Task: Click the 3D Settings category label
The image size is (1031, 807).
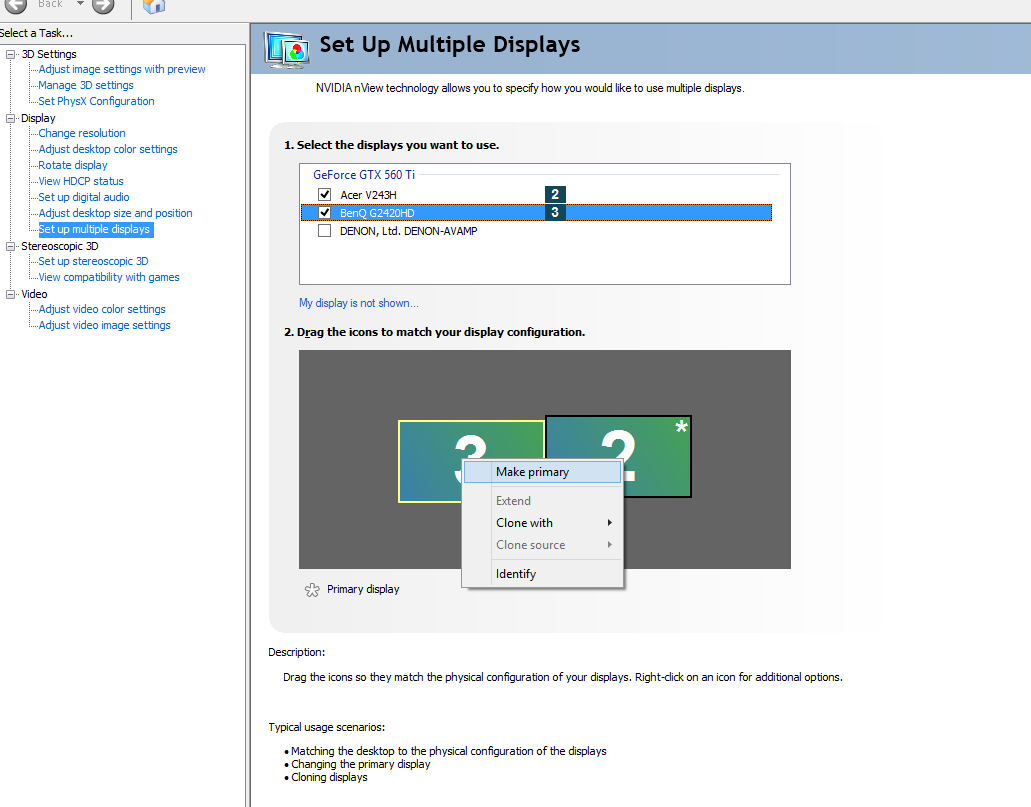Action: (49, 54)
